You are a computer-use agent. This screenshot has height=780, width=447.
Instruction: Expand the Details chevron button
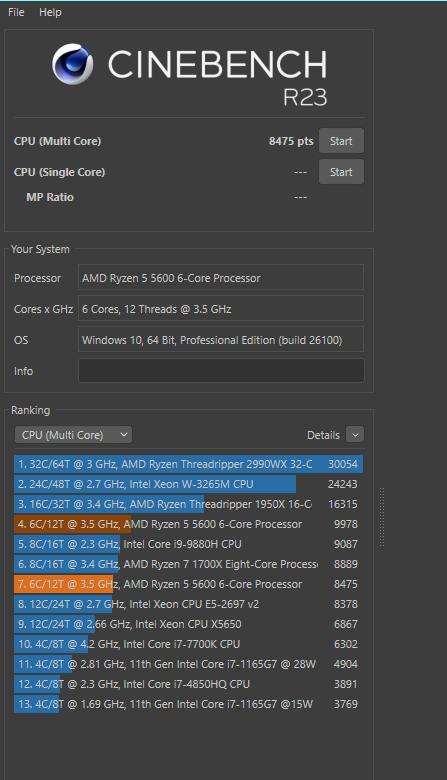pyautogui.click(x=355, y=435)
